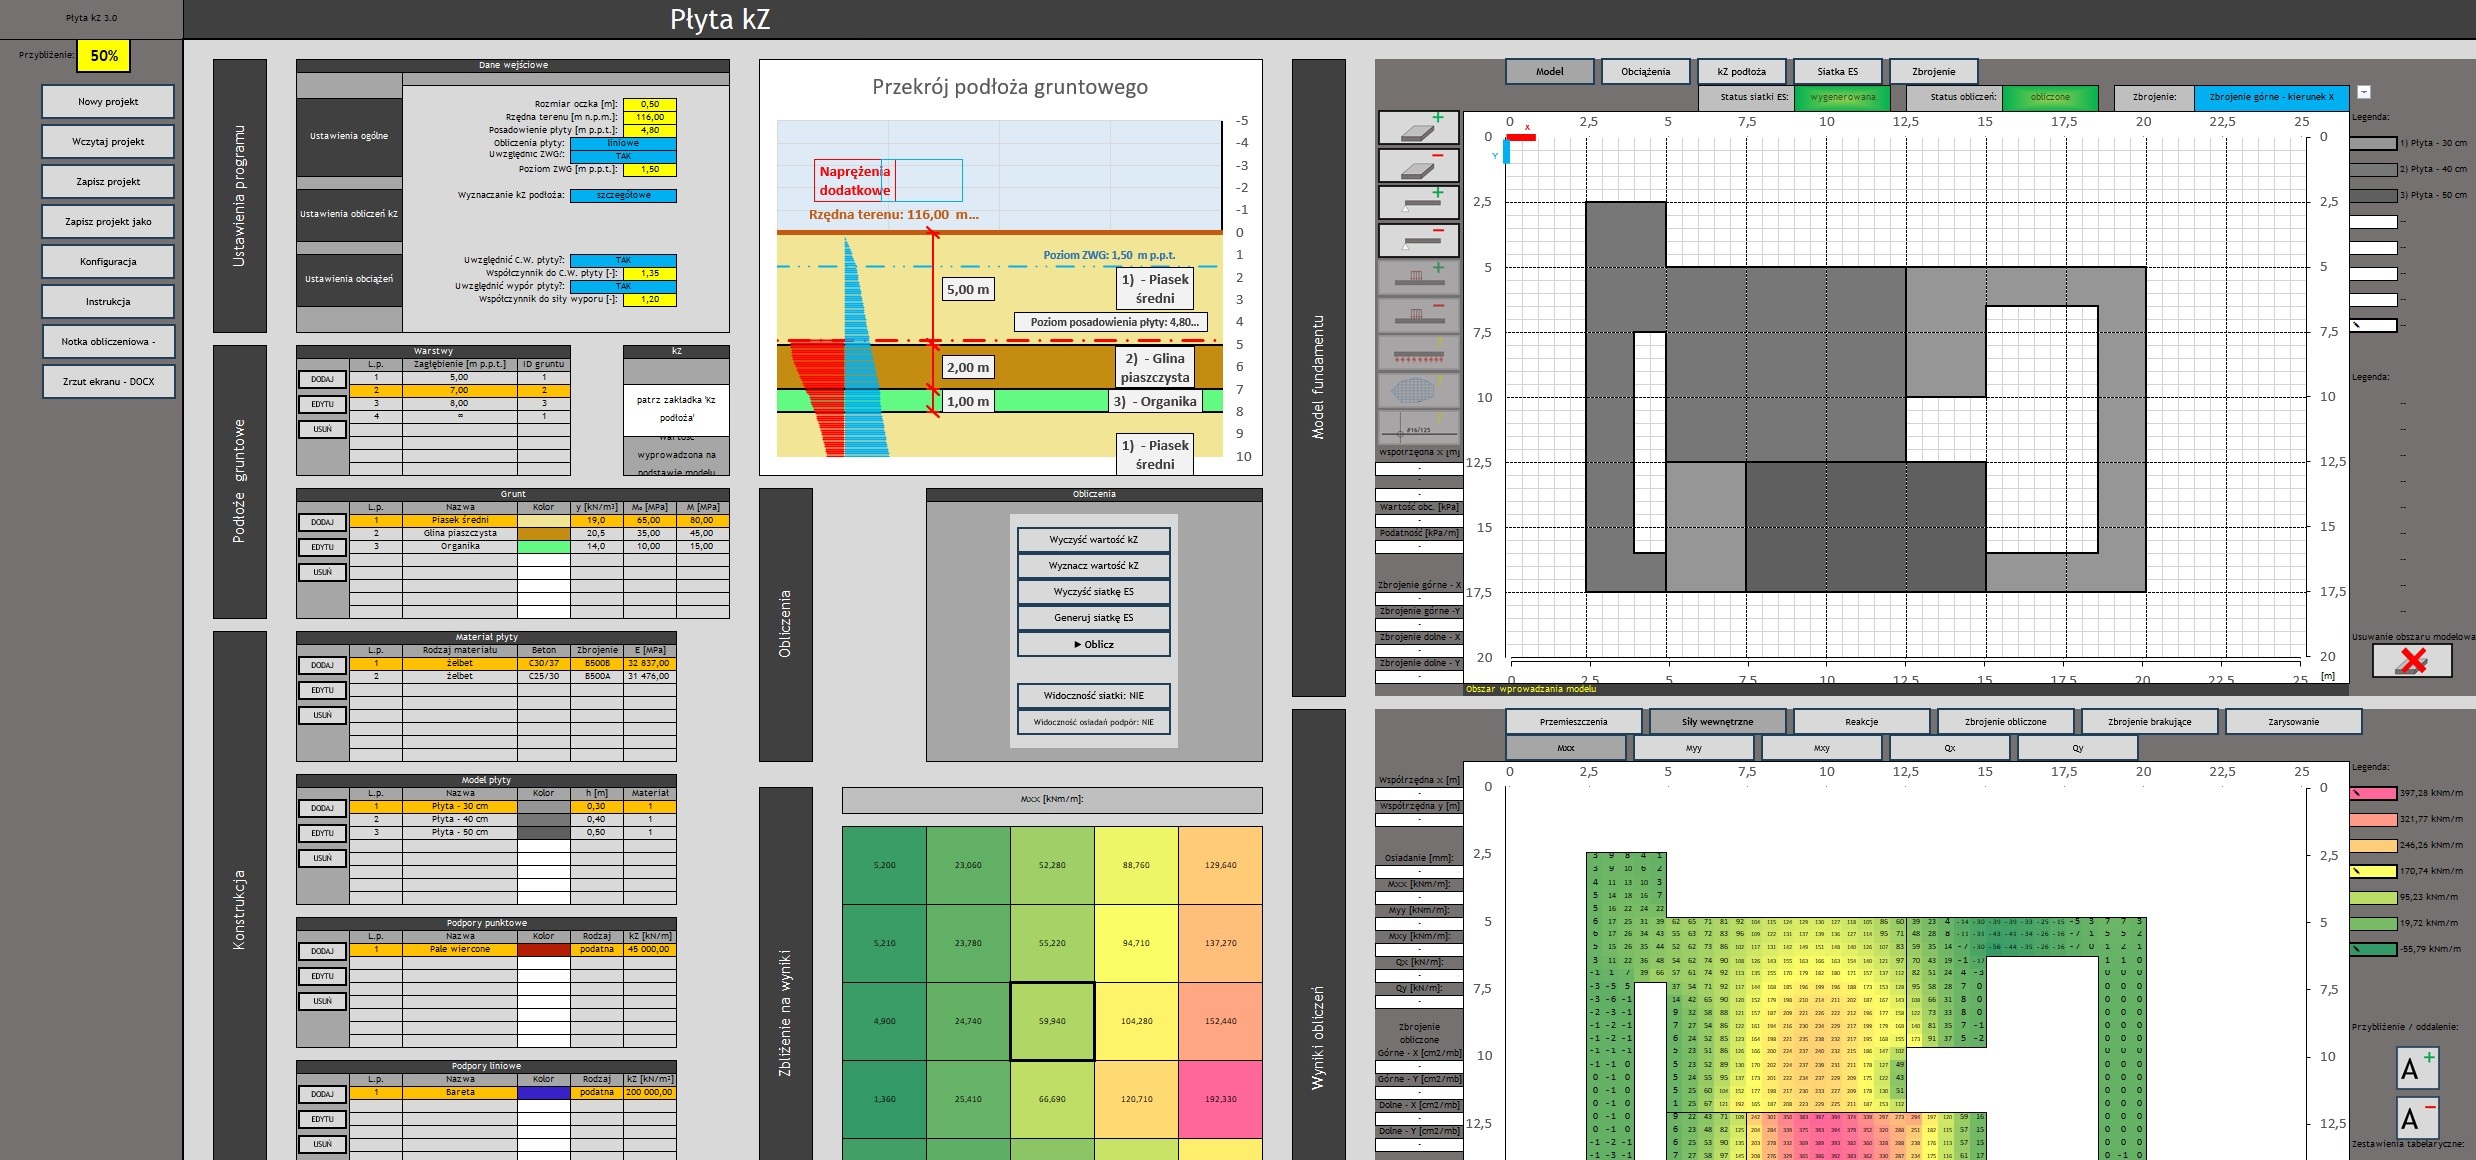Click the remove line support icon

coord(1418,240)
